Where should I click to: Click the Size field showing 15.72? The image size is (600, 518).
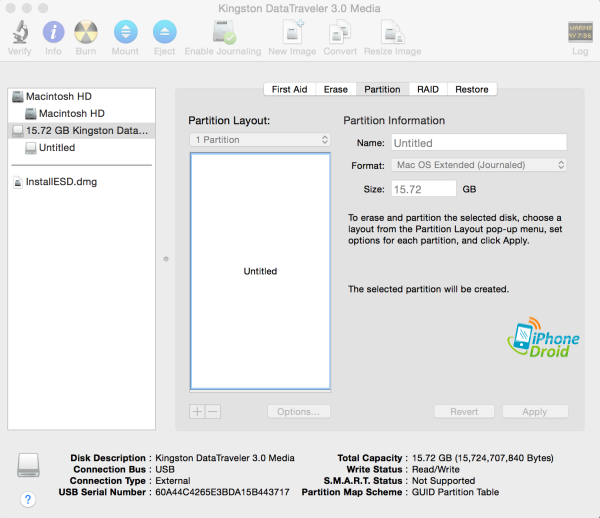pyautogui.click(x=424, y=189)
